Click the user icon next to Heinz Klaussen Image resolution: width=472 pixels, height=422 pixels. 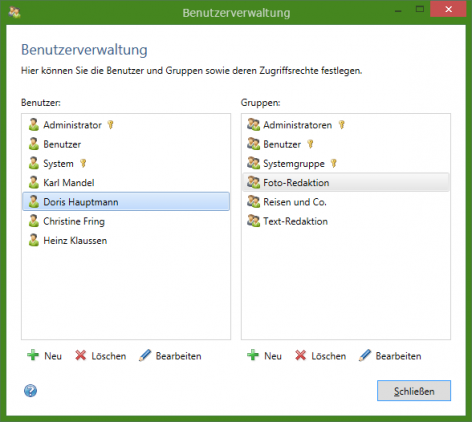34,240
